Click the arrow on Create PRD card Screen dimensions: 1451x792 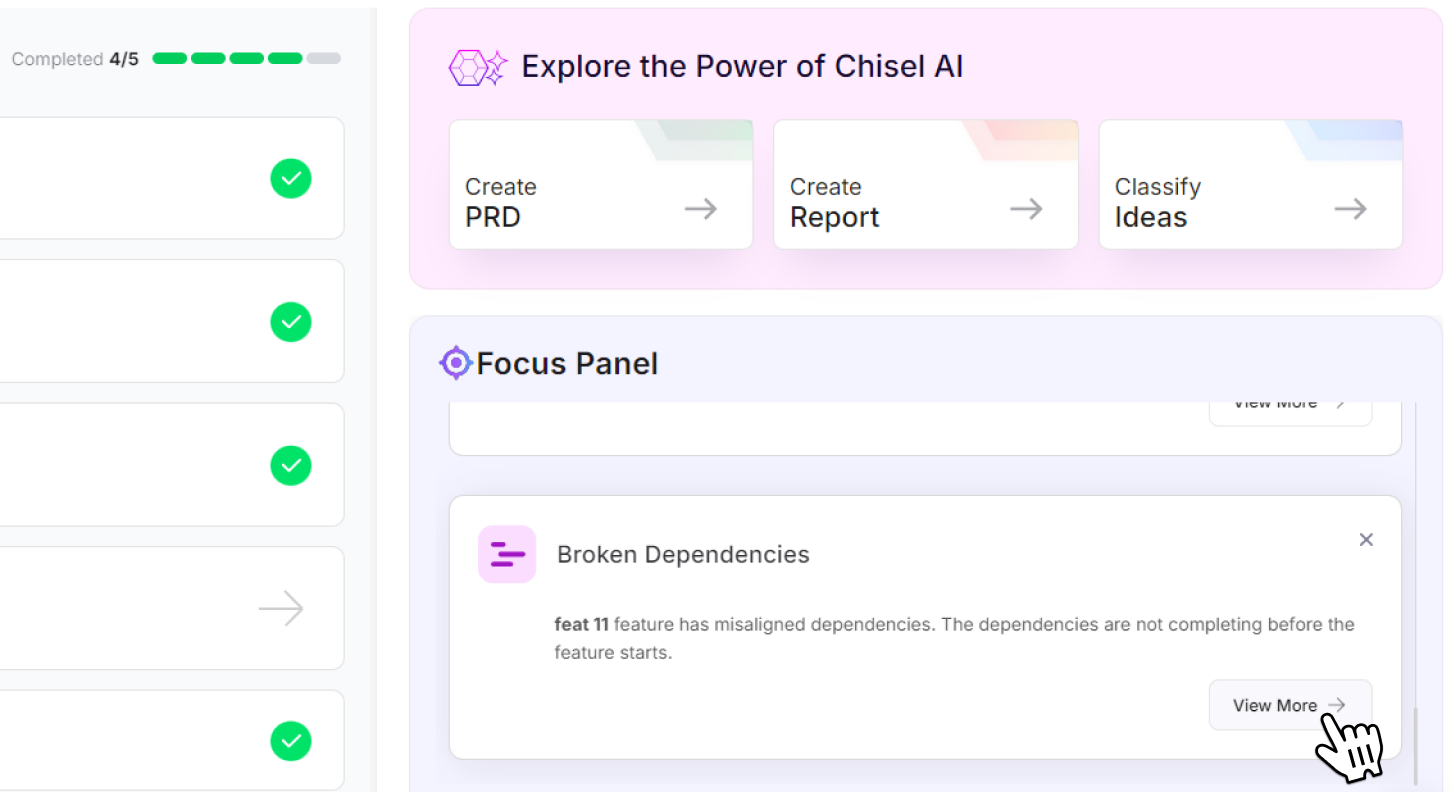(x=700, y=209)
